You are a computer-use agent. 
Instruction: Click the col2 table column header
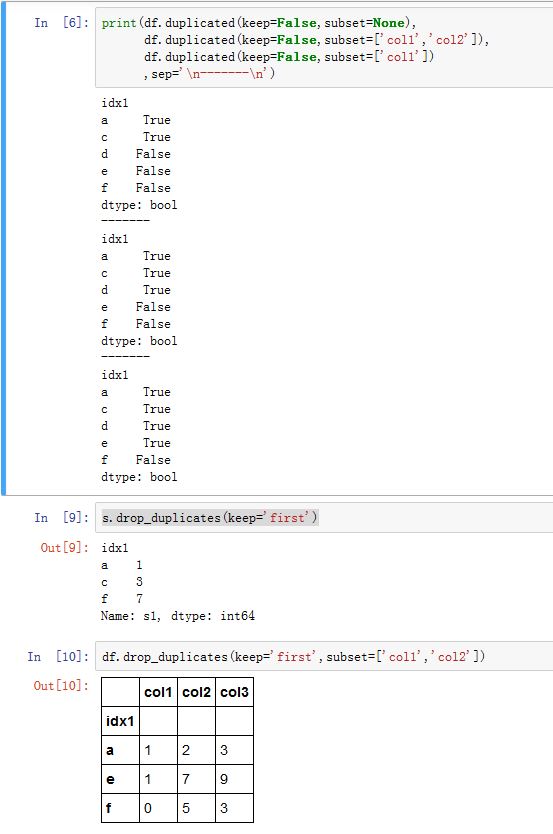(x=197, y=692)
